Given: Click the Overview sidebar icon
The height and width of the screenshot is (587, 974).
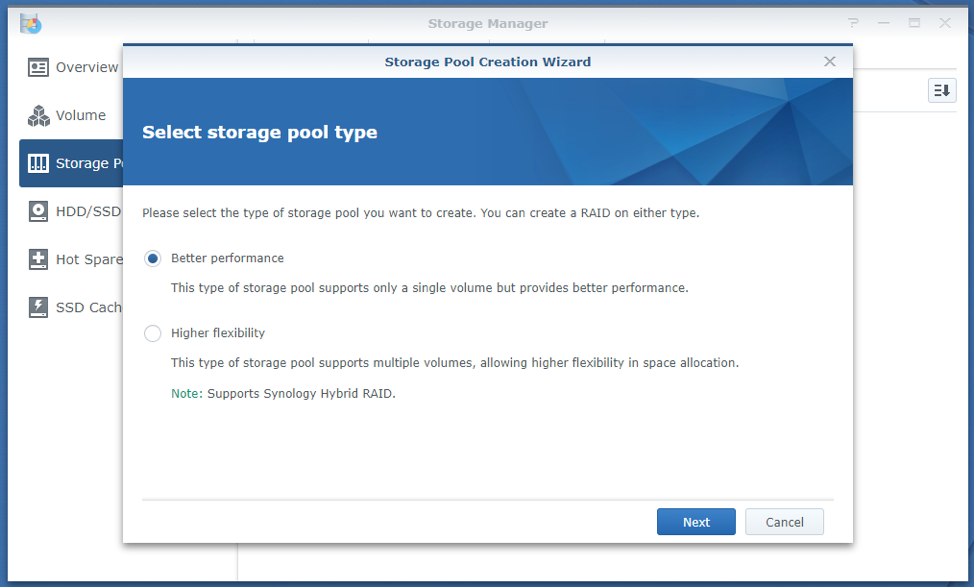Looking at the screenshot, I should coord(39,67).
